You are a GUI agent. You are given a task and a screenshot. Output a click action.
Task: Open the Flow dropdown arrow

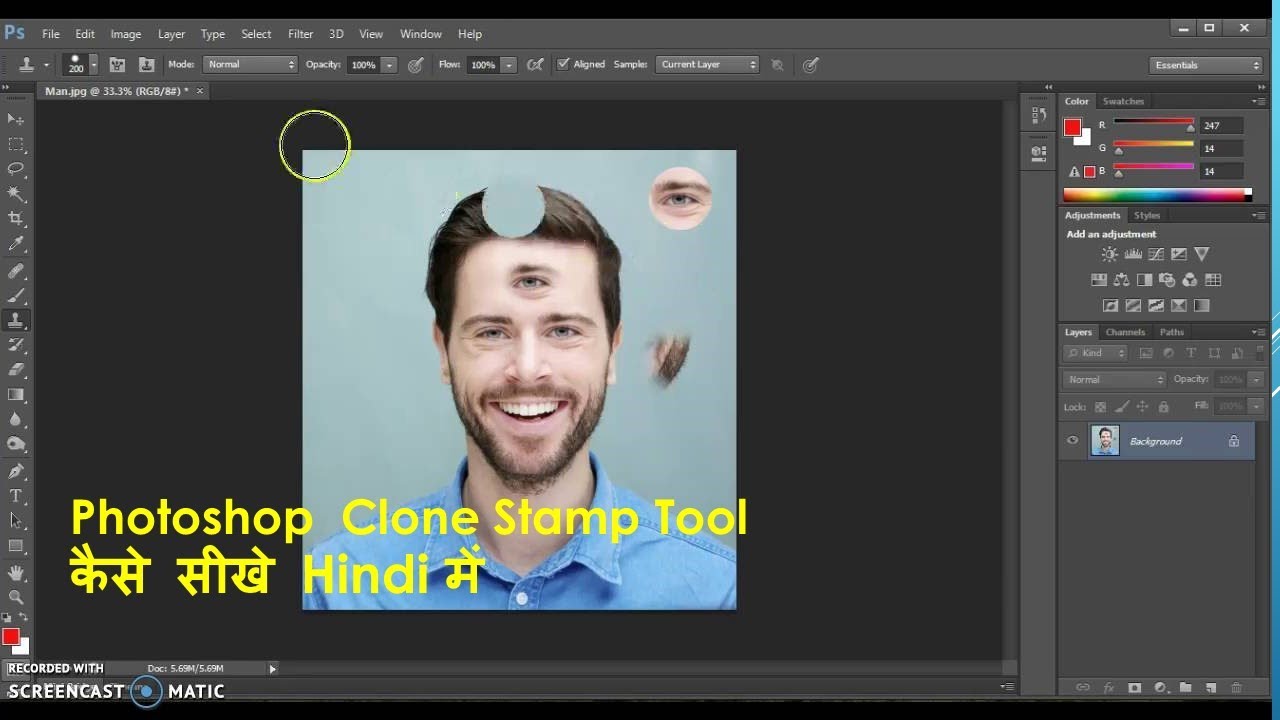point(509,65)
